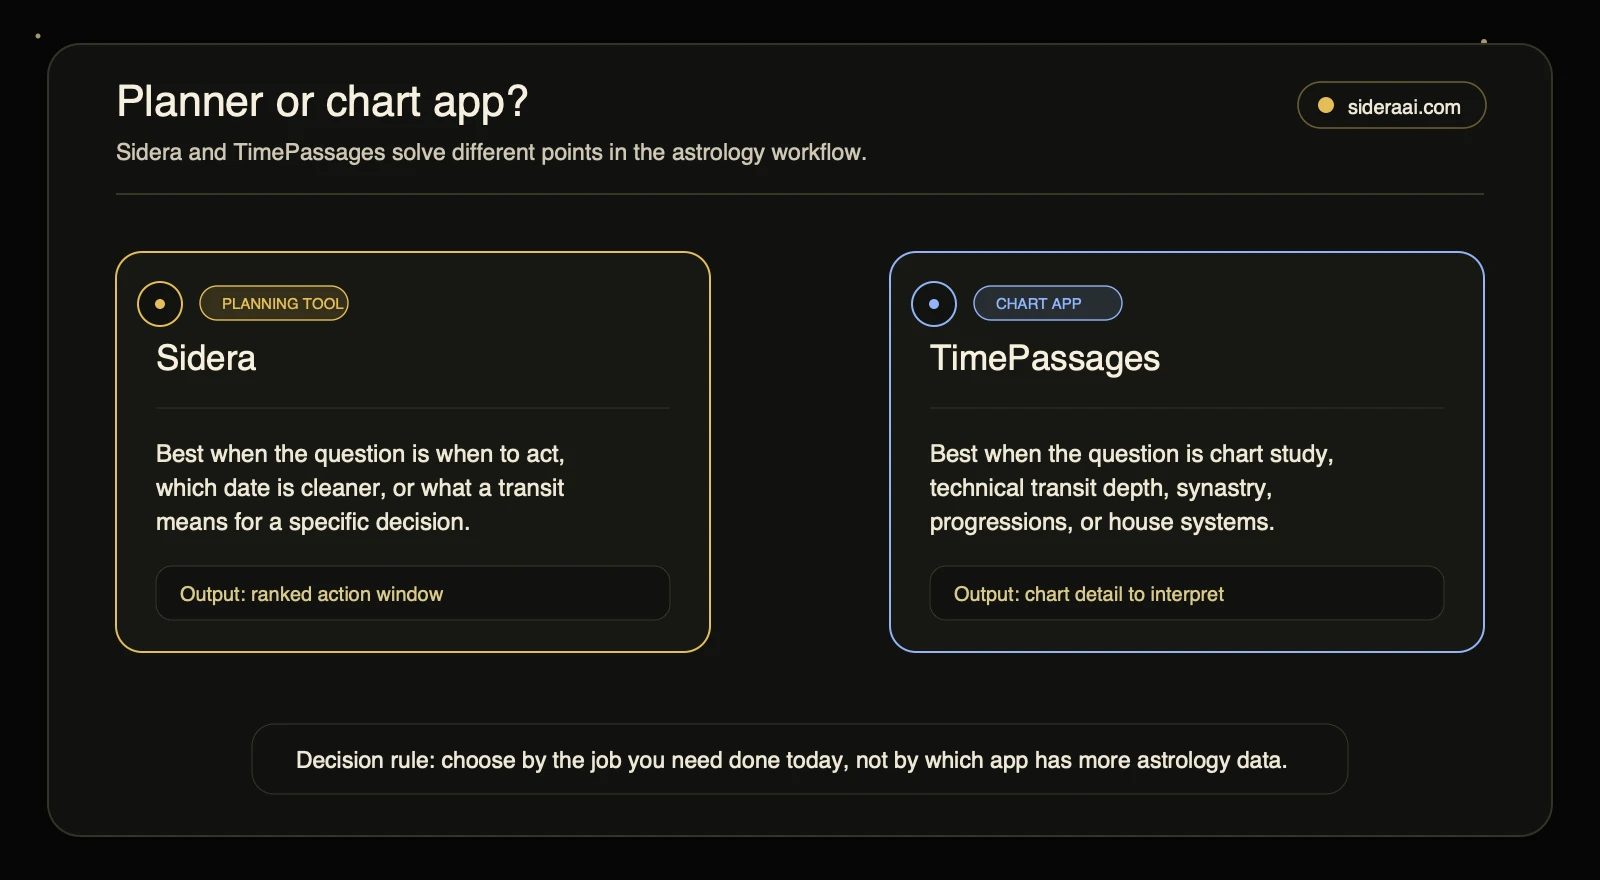Image resolution: width=1600 pixels, height=880 pixels.
Task: Click the gold circle icon beside Planning Tool
Action: 160,304
